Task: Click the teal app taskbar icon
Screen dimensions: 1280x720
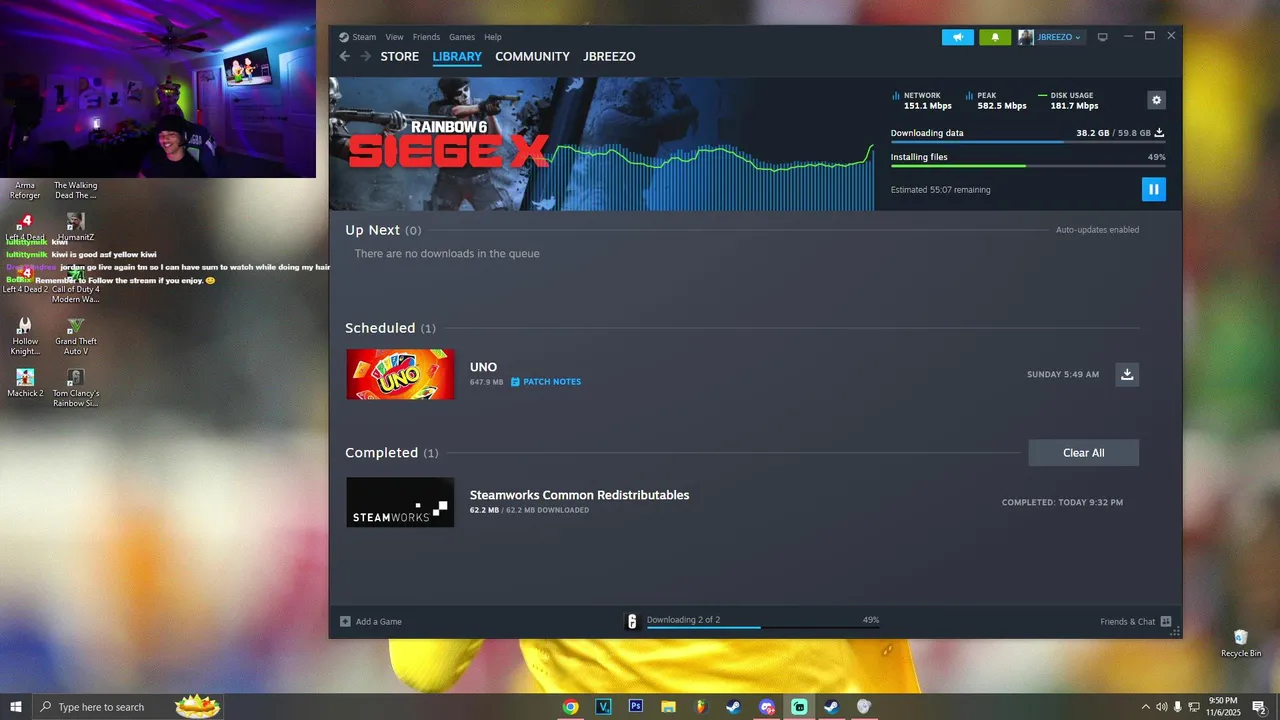Action: [799, 706]
